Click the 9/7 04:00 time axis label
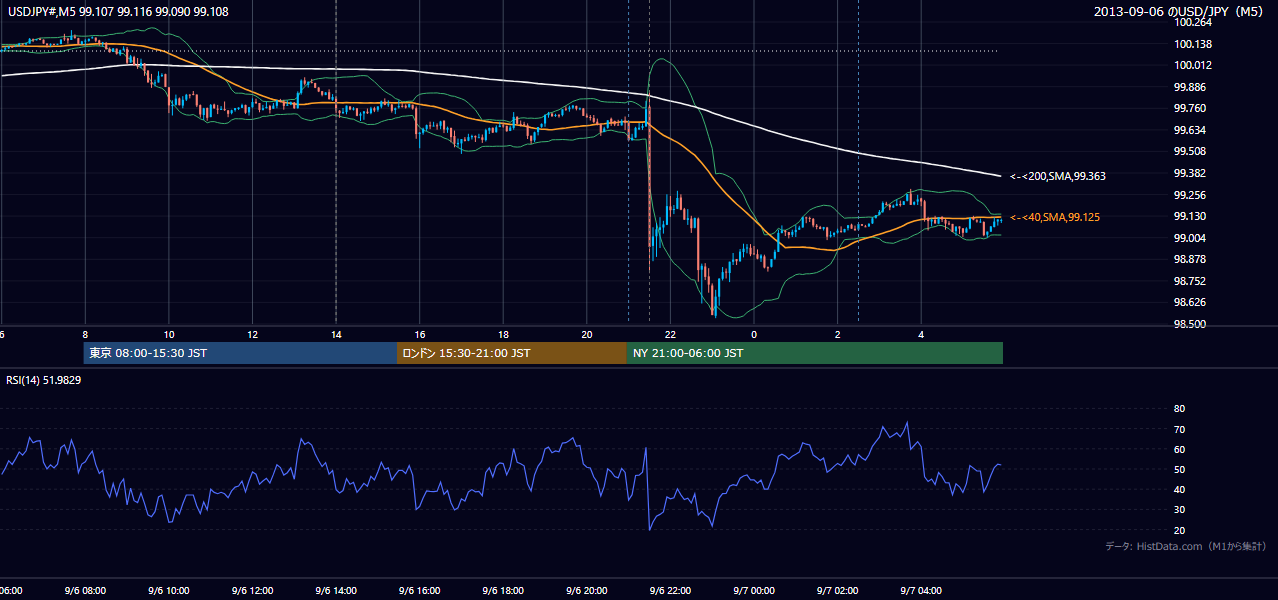 point(921,591)
